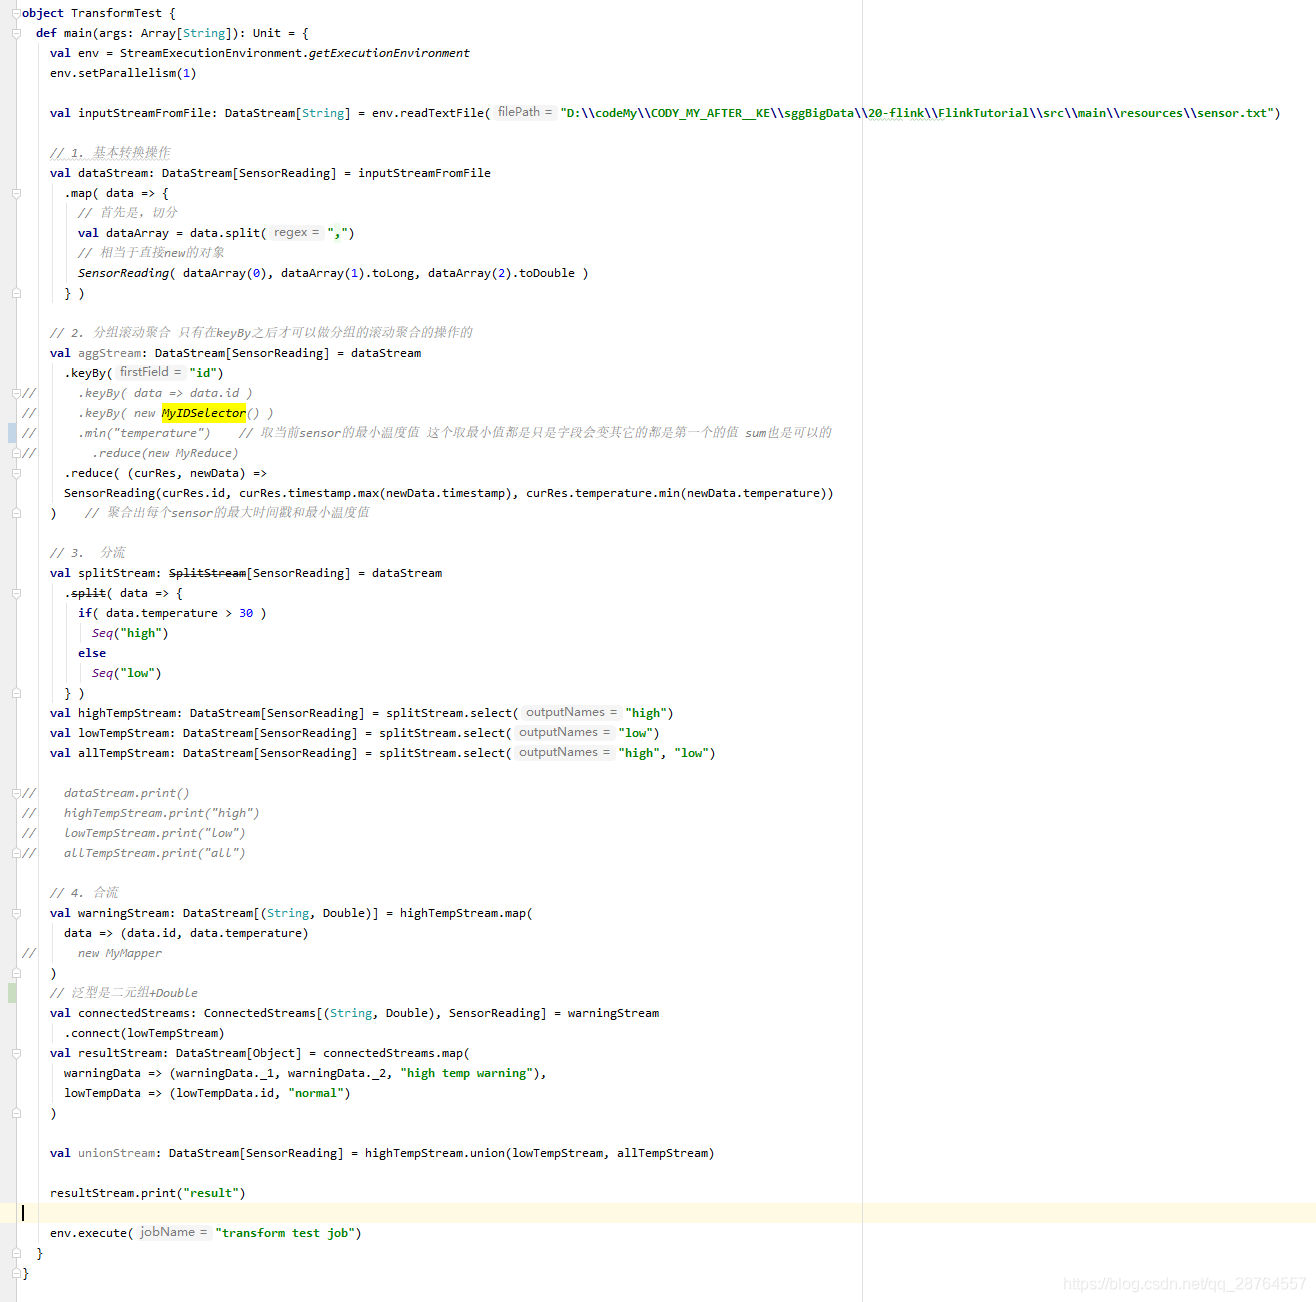Fold the warningStream map( block
Screen dimensions: 1316x1302
click(x=16, y=913)
